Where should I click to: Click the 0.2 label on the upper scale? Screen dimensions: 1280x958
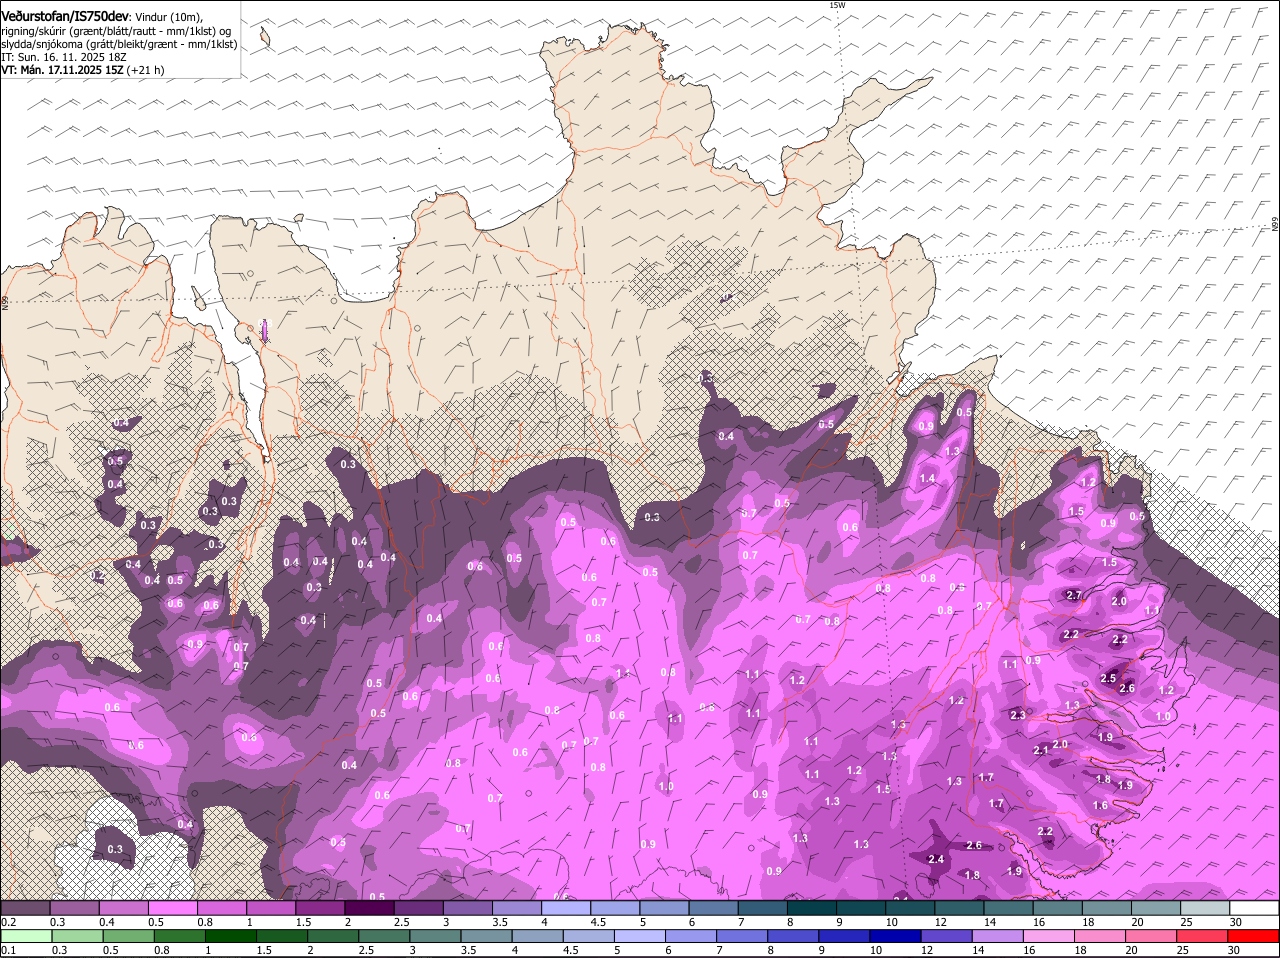pyautogui.click(x=8, y=921)
